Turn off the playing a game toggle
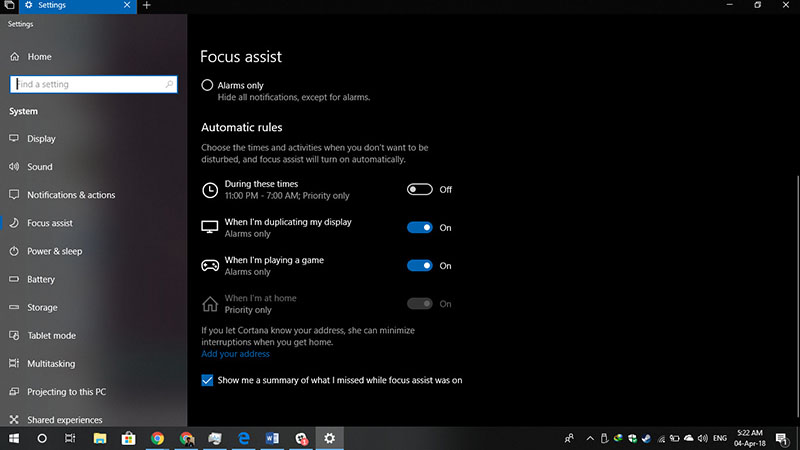 [419, 266]
